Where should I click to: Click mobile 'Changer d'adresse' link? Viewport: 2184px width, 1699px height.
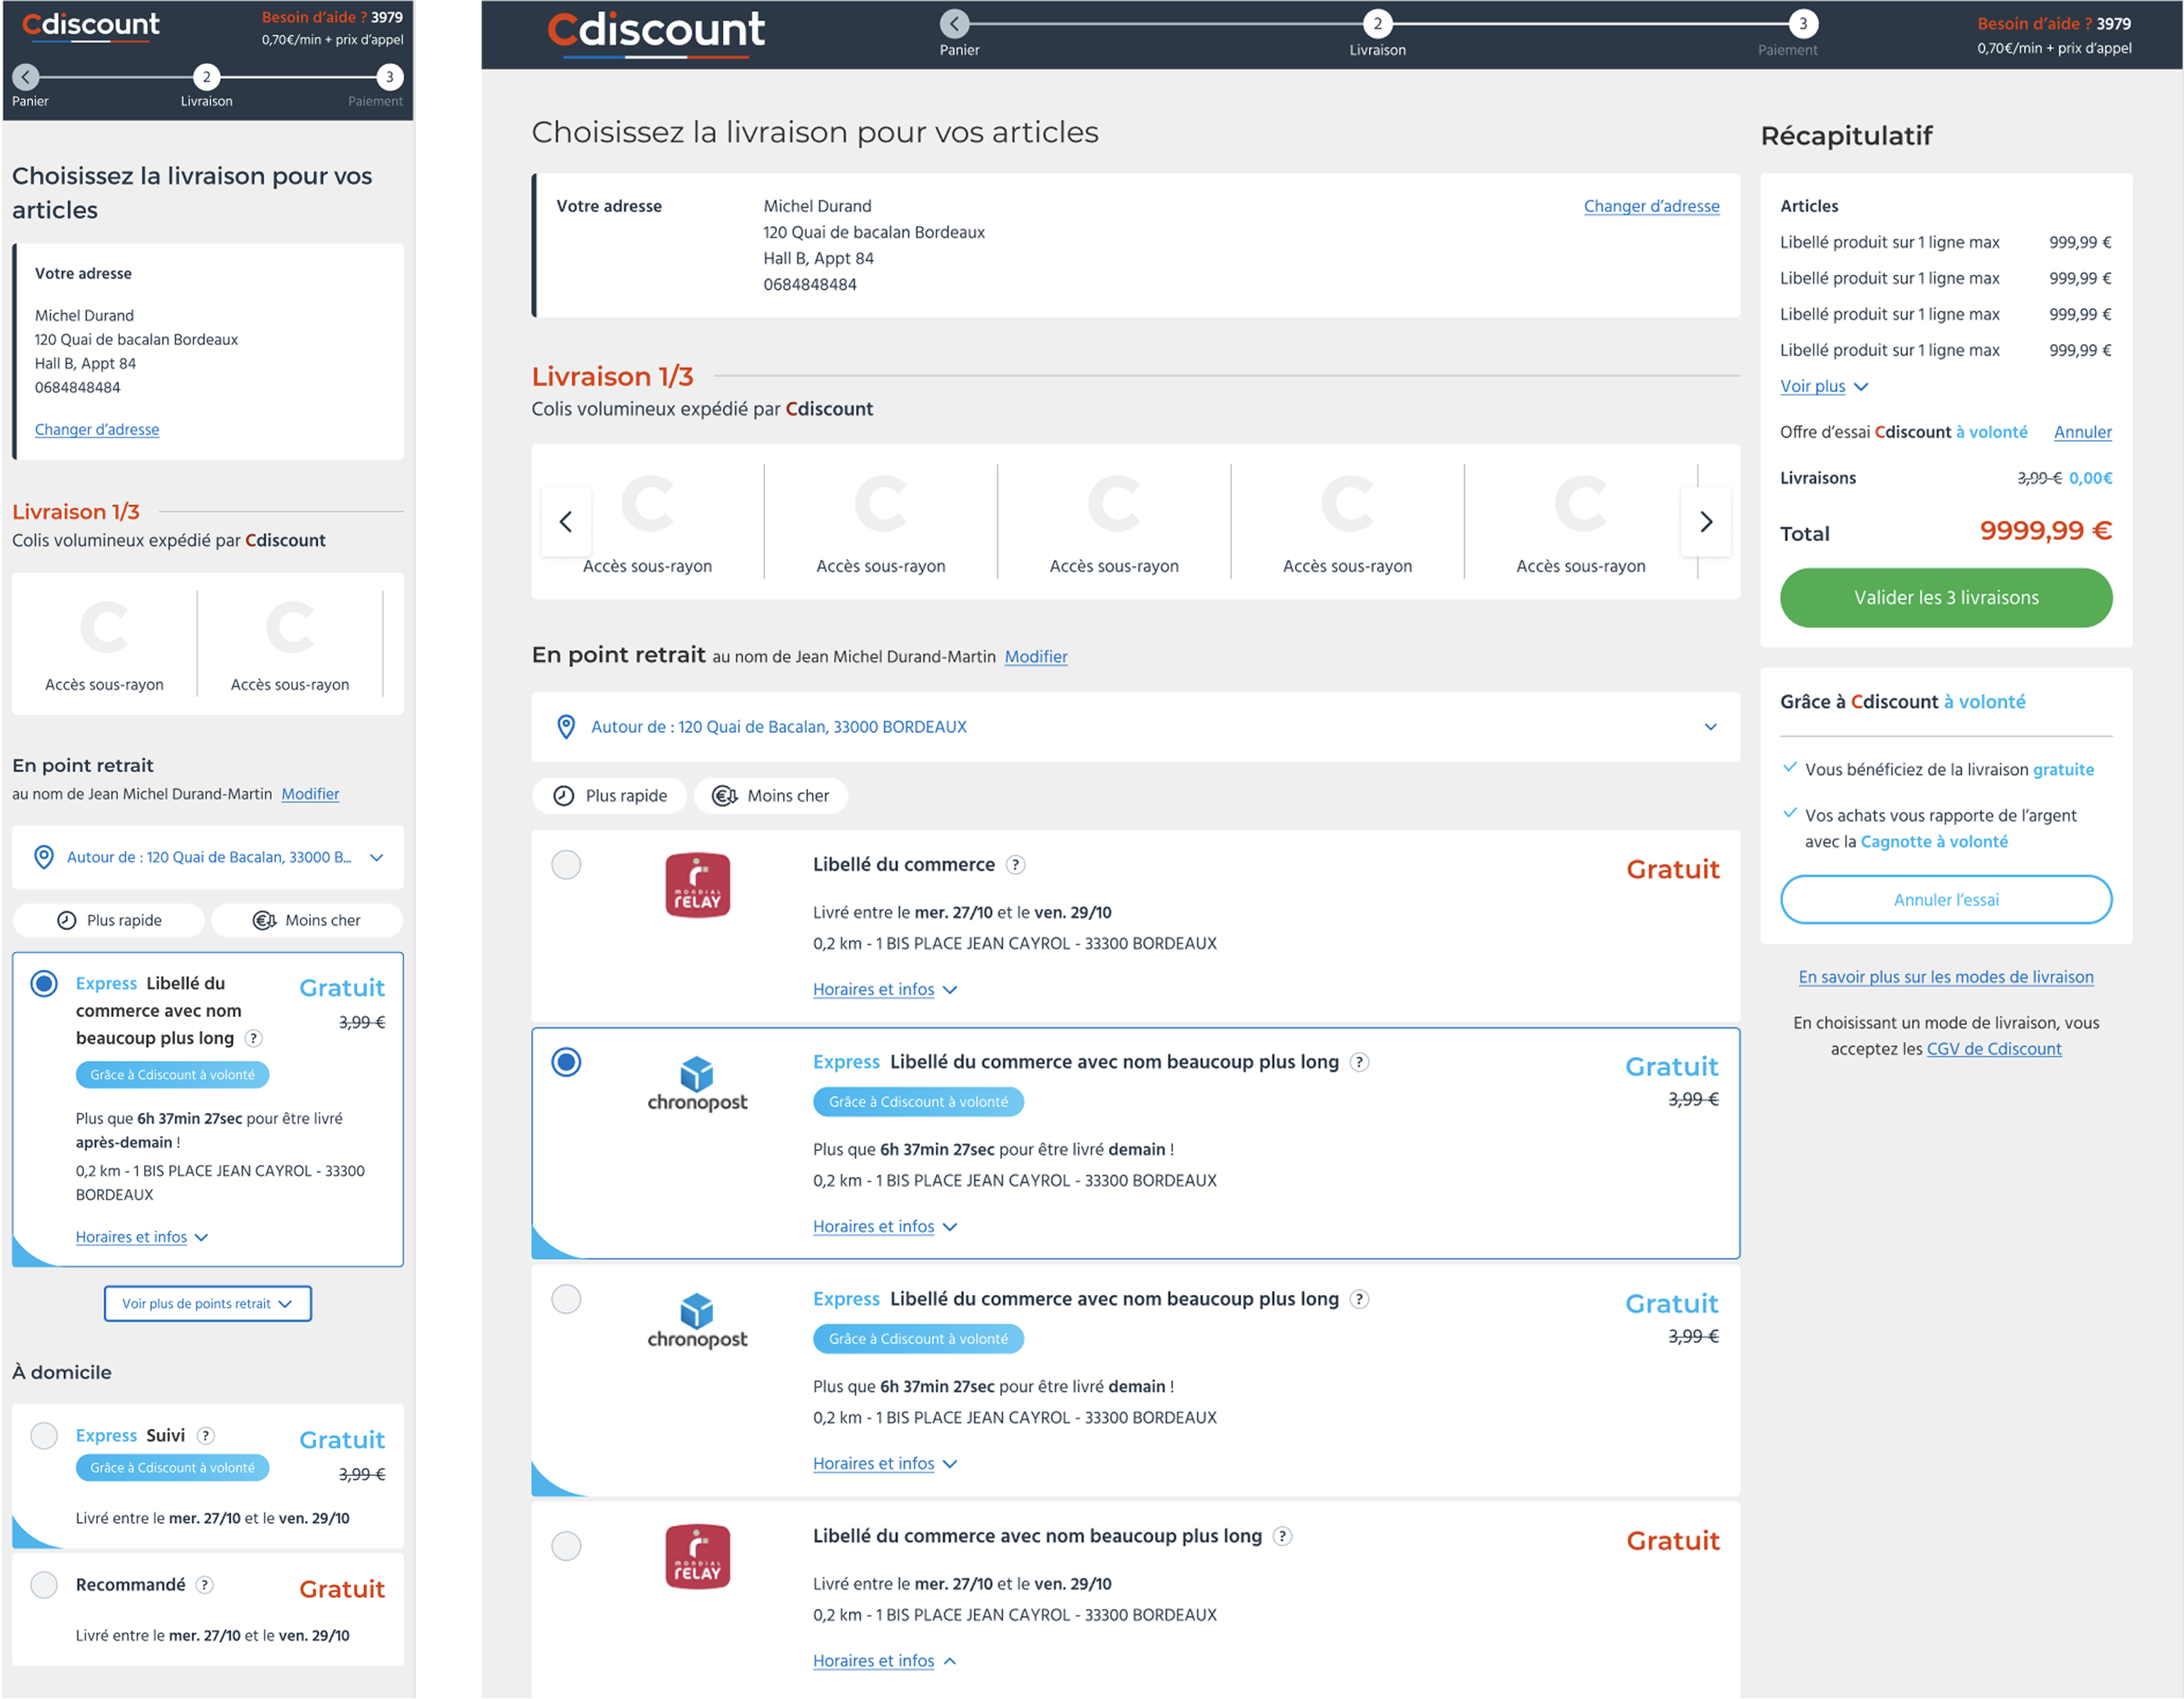click(x=97, y=430)
